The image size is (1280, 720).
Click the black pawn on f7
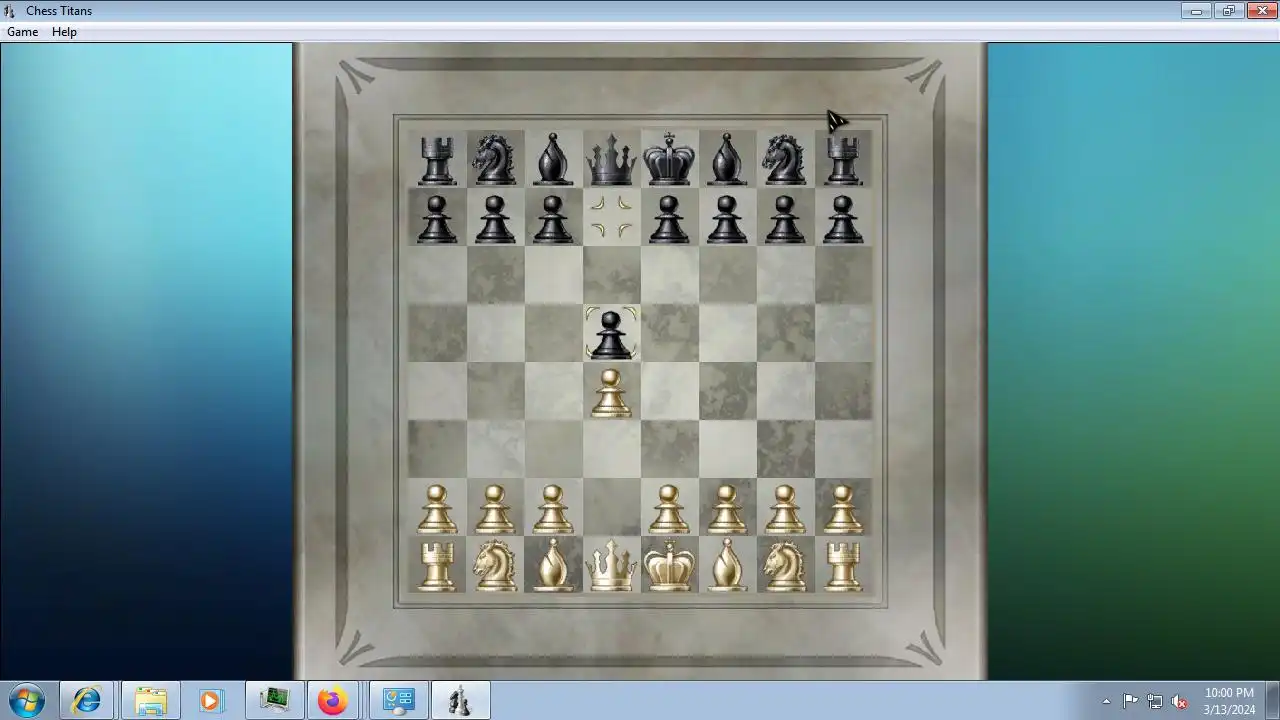point(727,219)
